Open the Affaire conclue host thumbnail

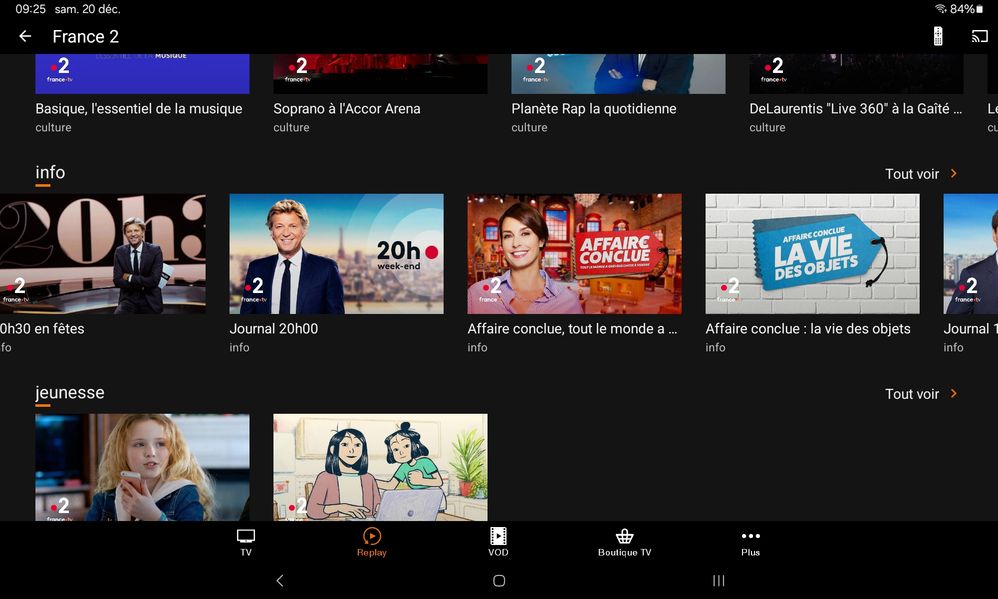click(574, 254)
